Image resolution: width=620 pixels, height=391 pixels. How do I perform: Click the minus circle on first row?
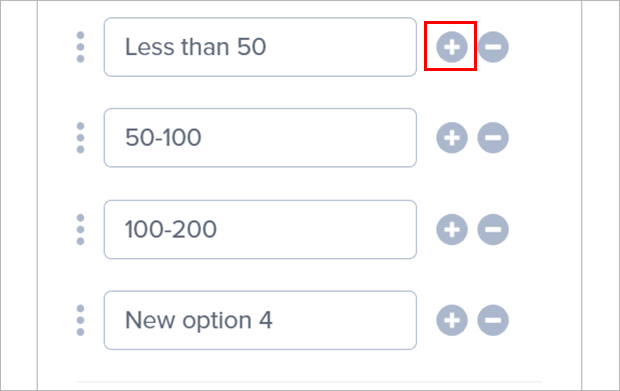493,47
